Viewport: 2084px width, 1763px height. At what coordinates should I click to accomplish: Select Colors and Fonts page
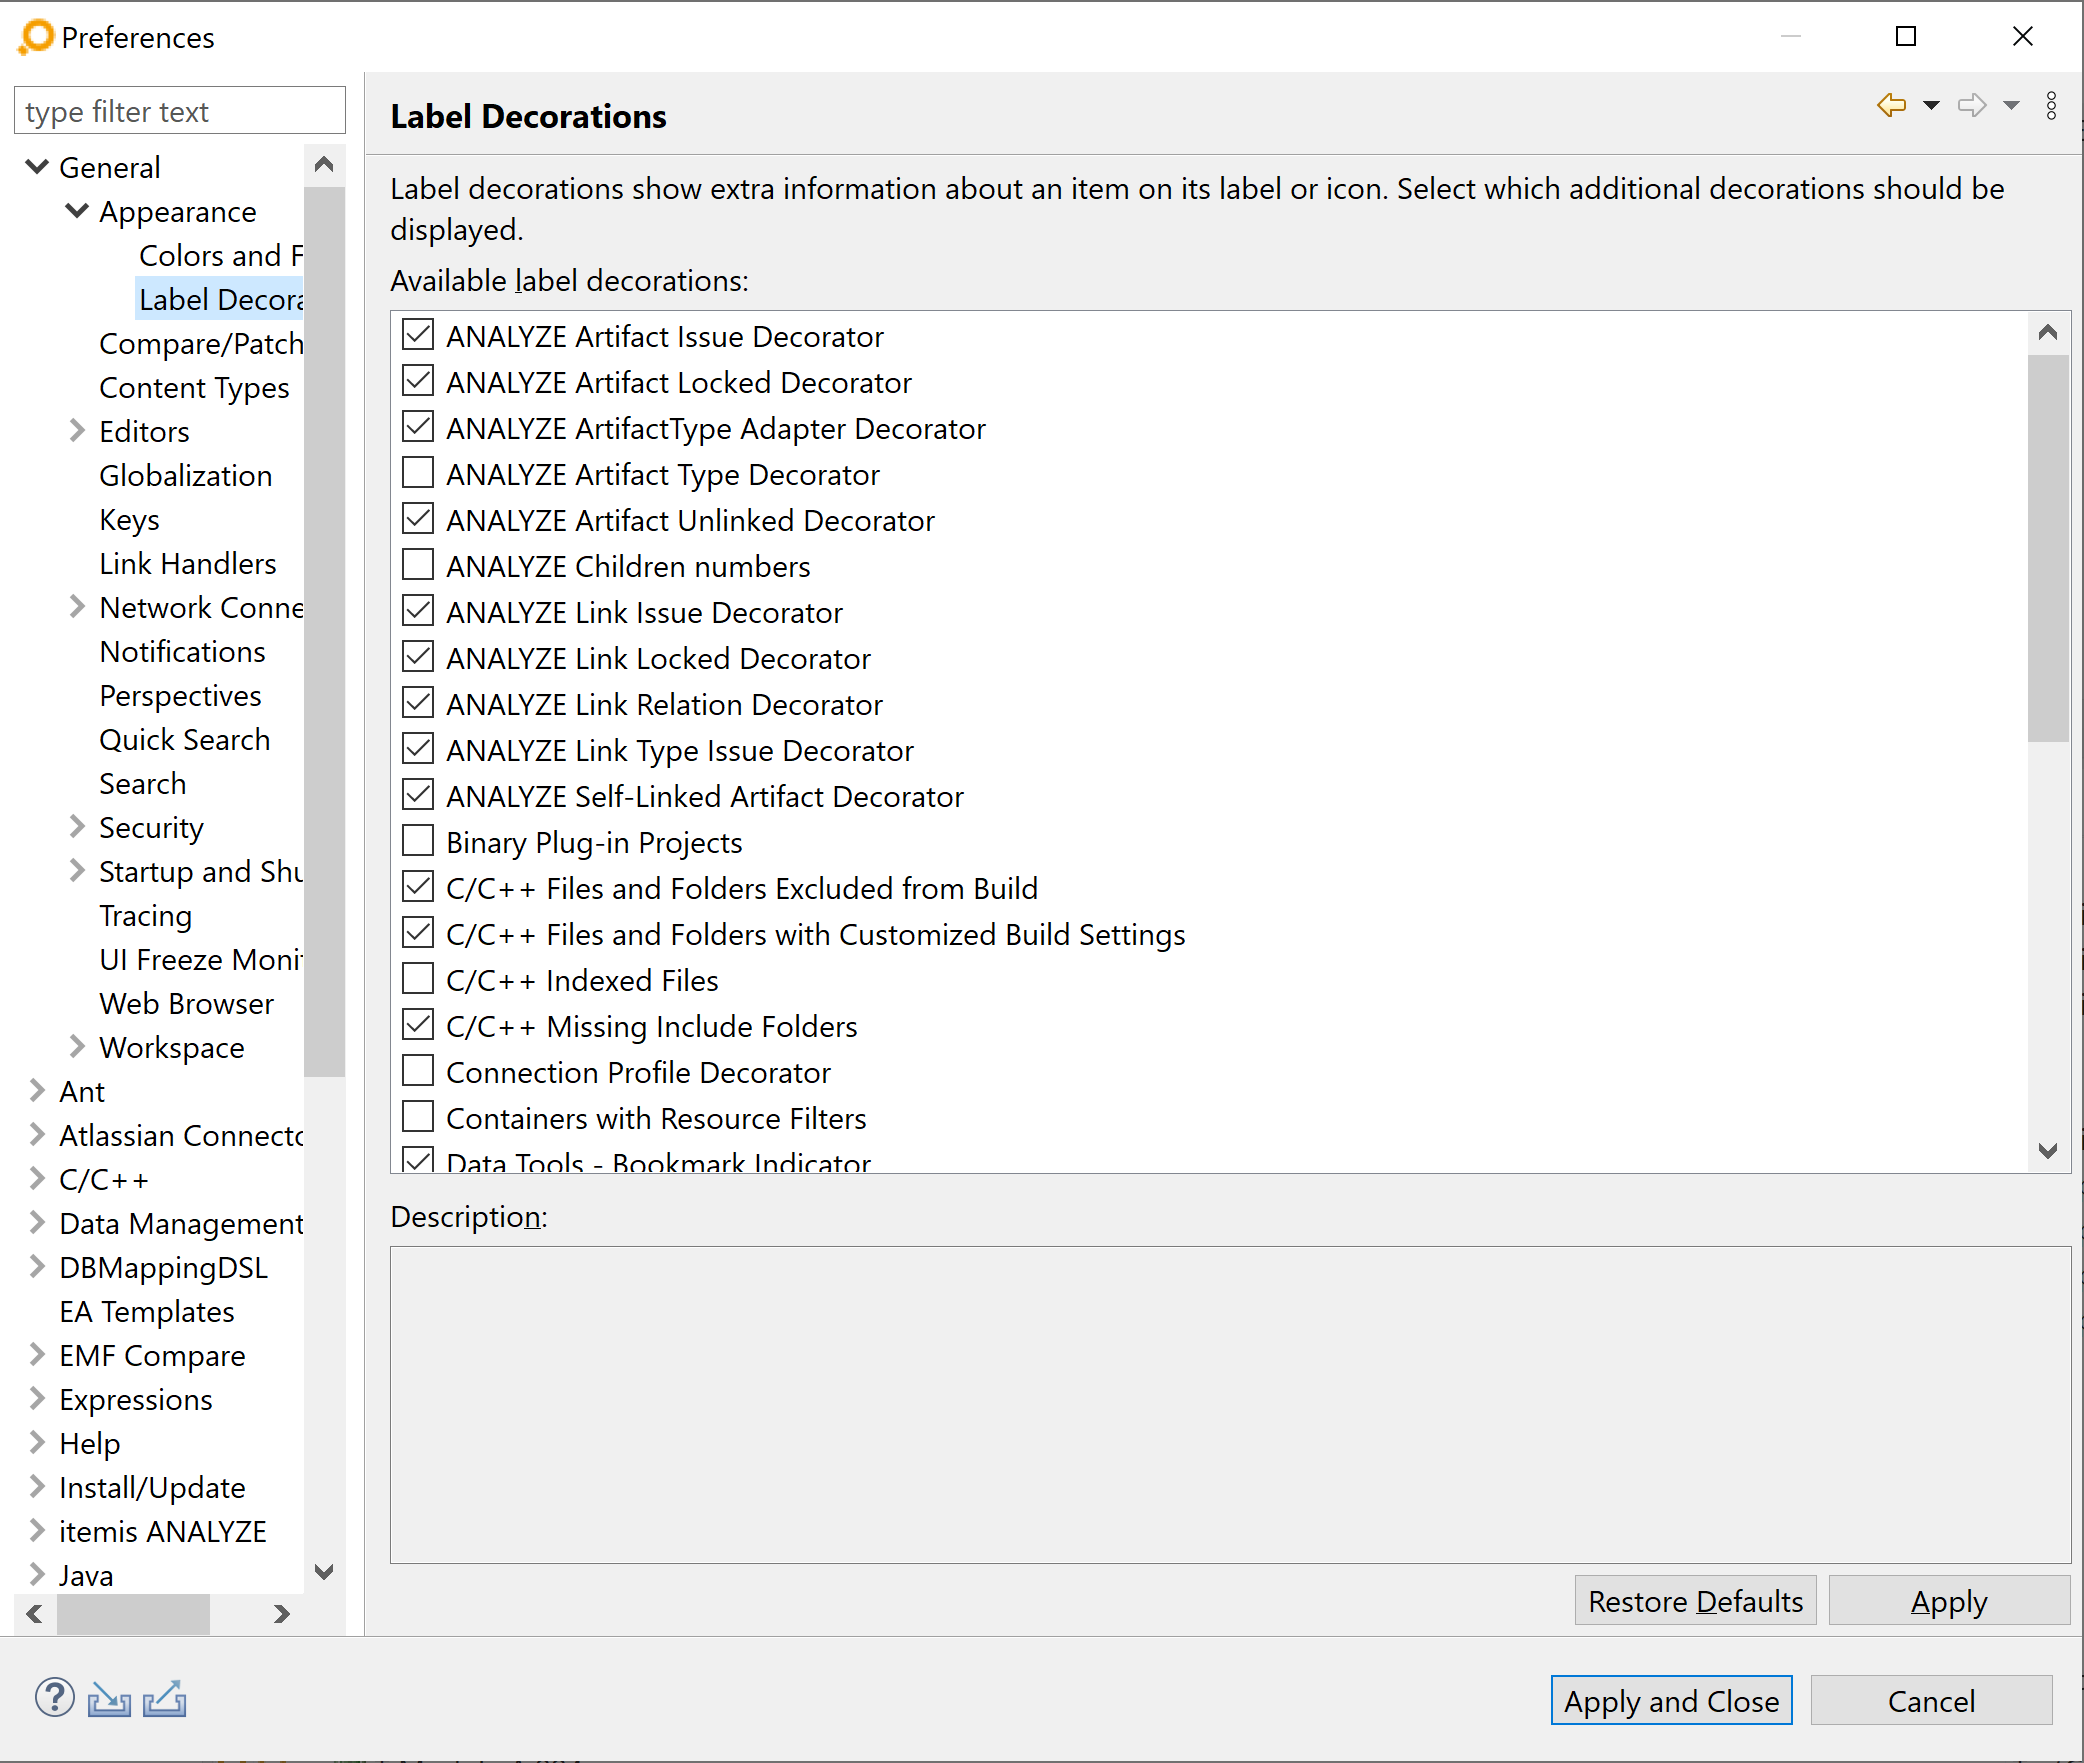[x=220, y=256]
